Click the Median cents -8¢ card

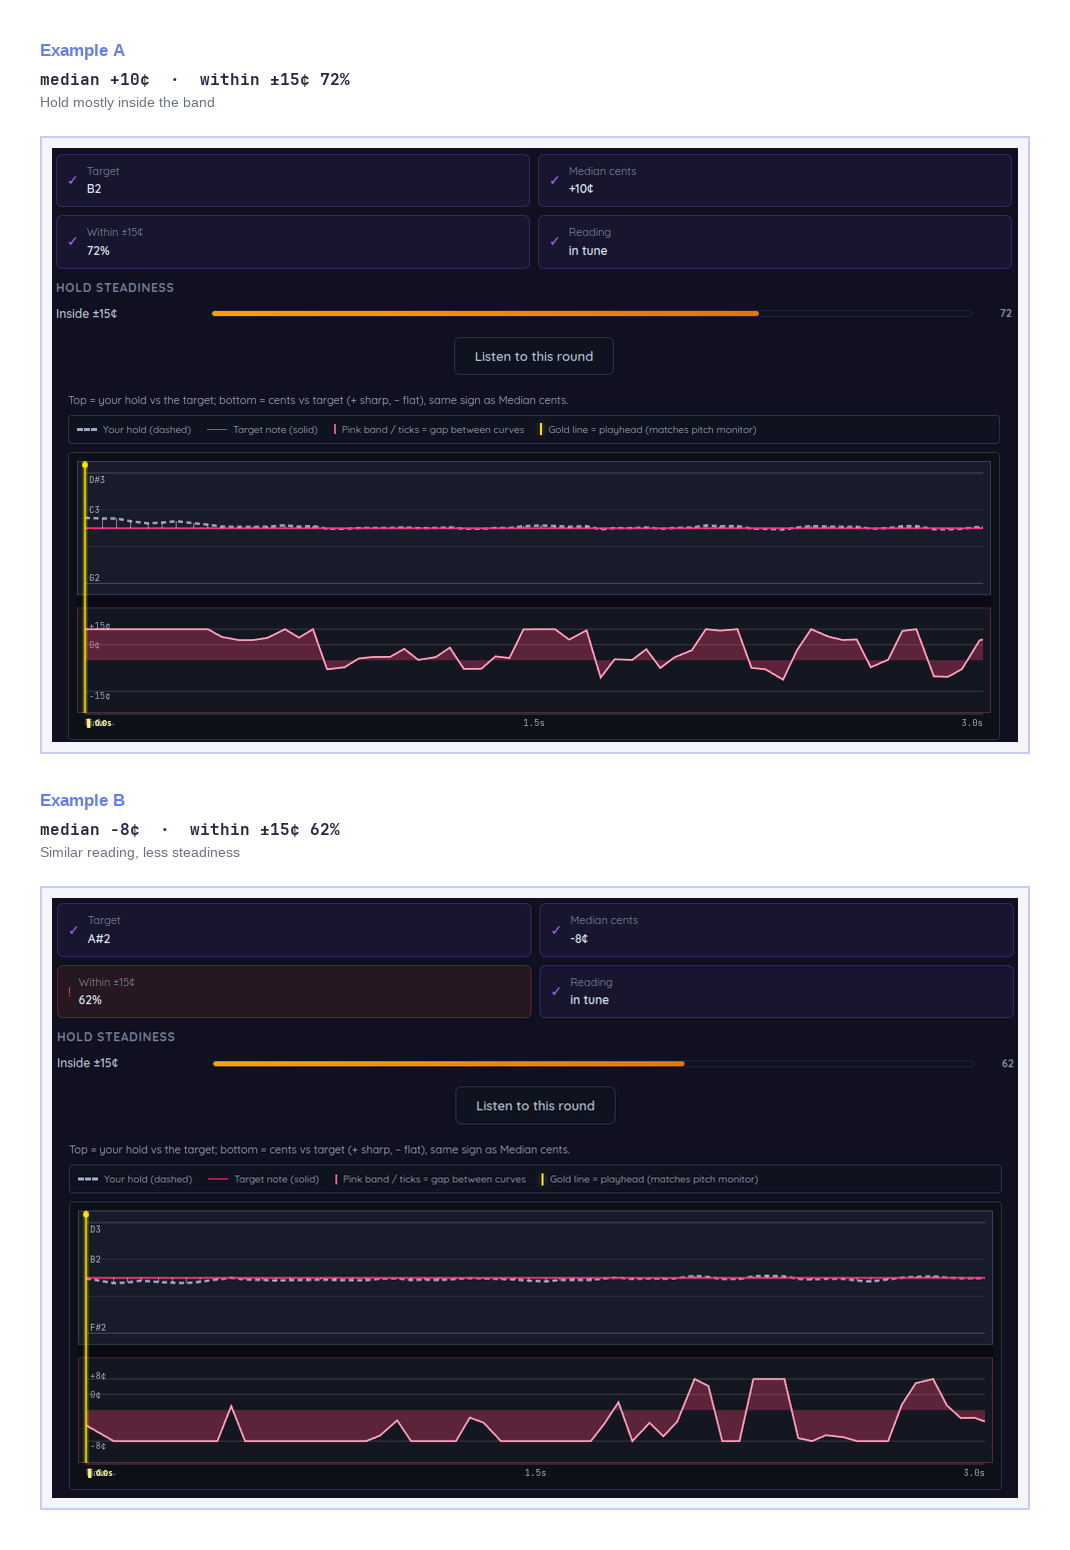[776, 930]
